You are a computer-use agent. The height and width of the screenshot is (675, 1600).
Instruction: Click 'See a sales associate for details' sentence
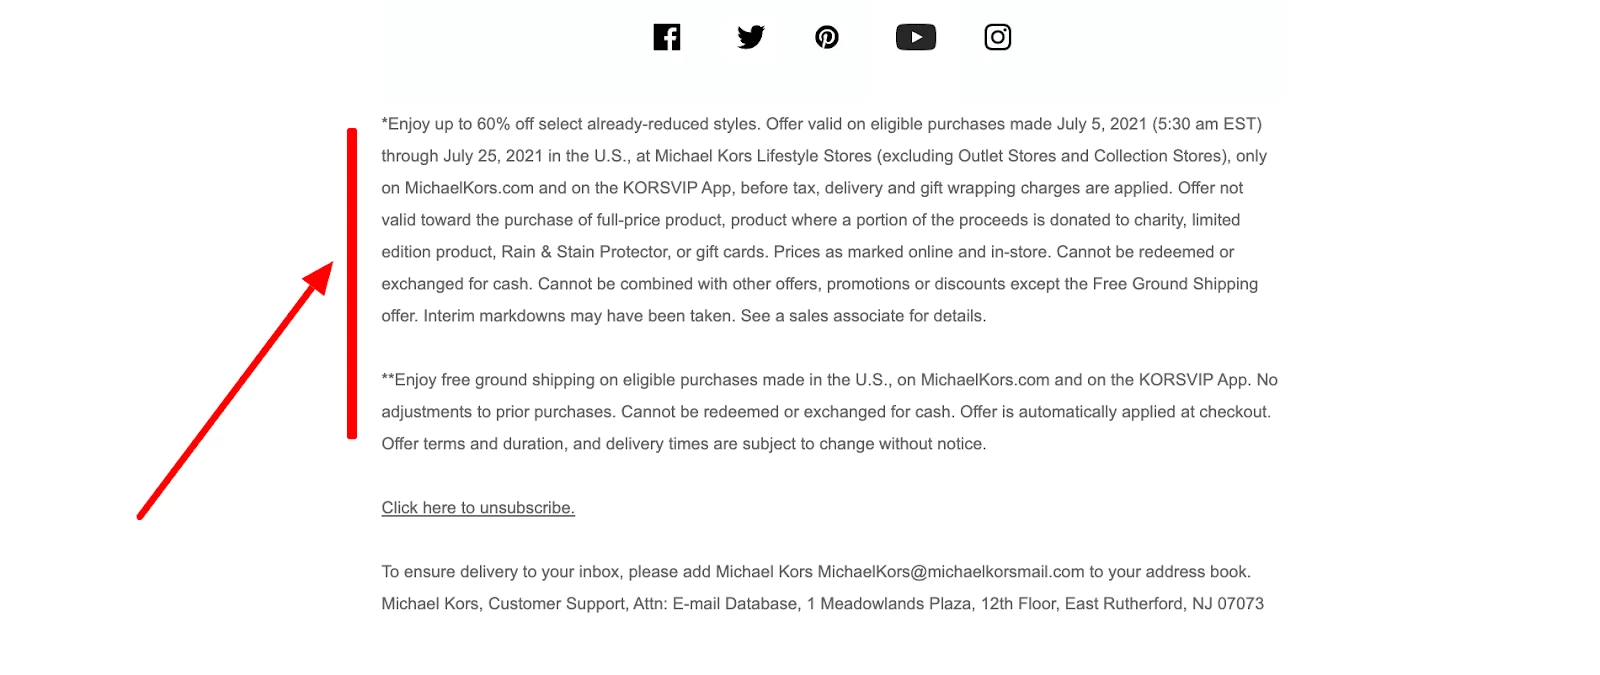[863, 316]
